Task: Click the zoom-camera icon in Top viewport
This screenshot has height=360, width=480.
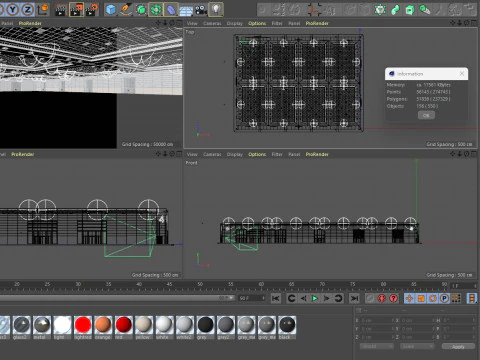Action: 460,23
